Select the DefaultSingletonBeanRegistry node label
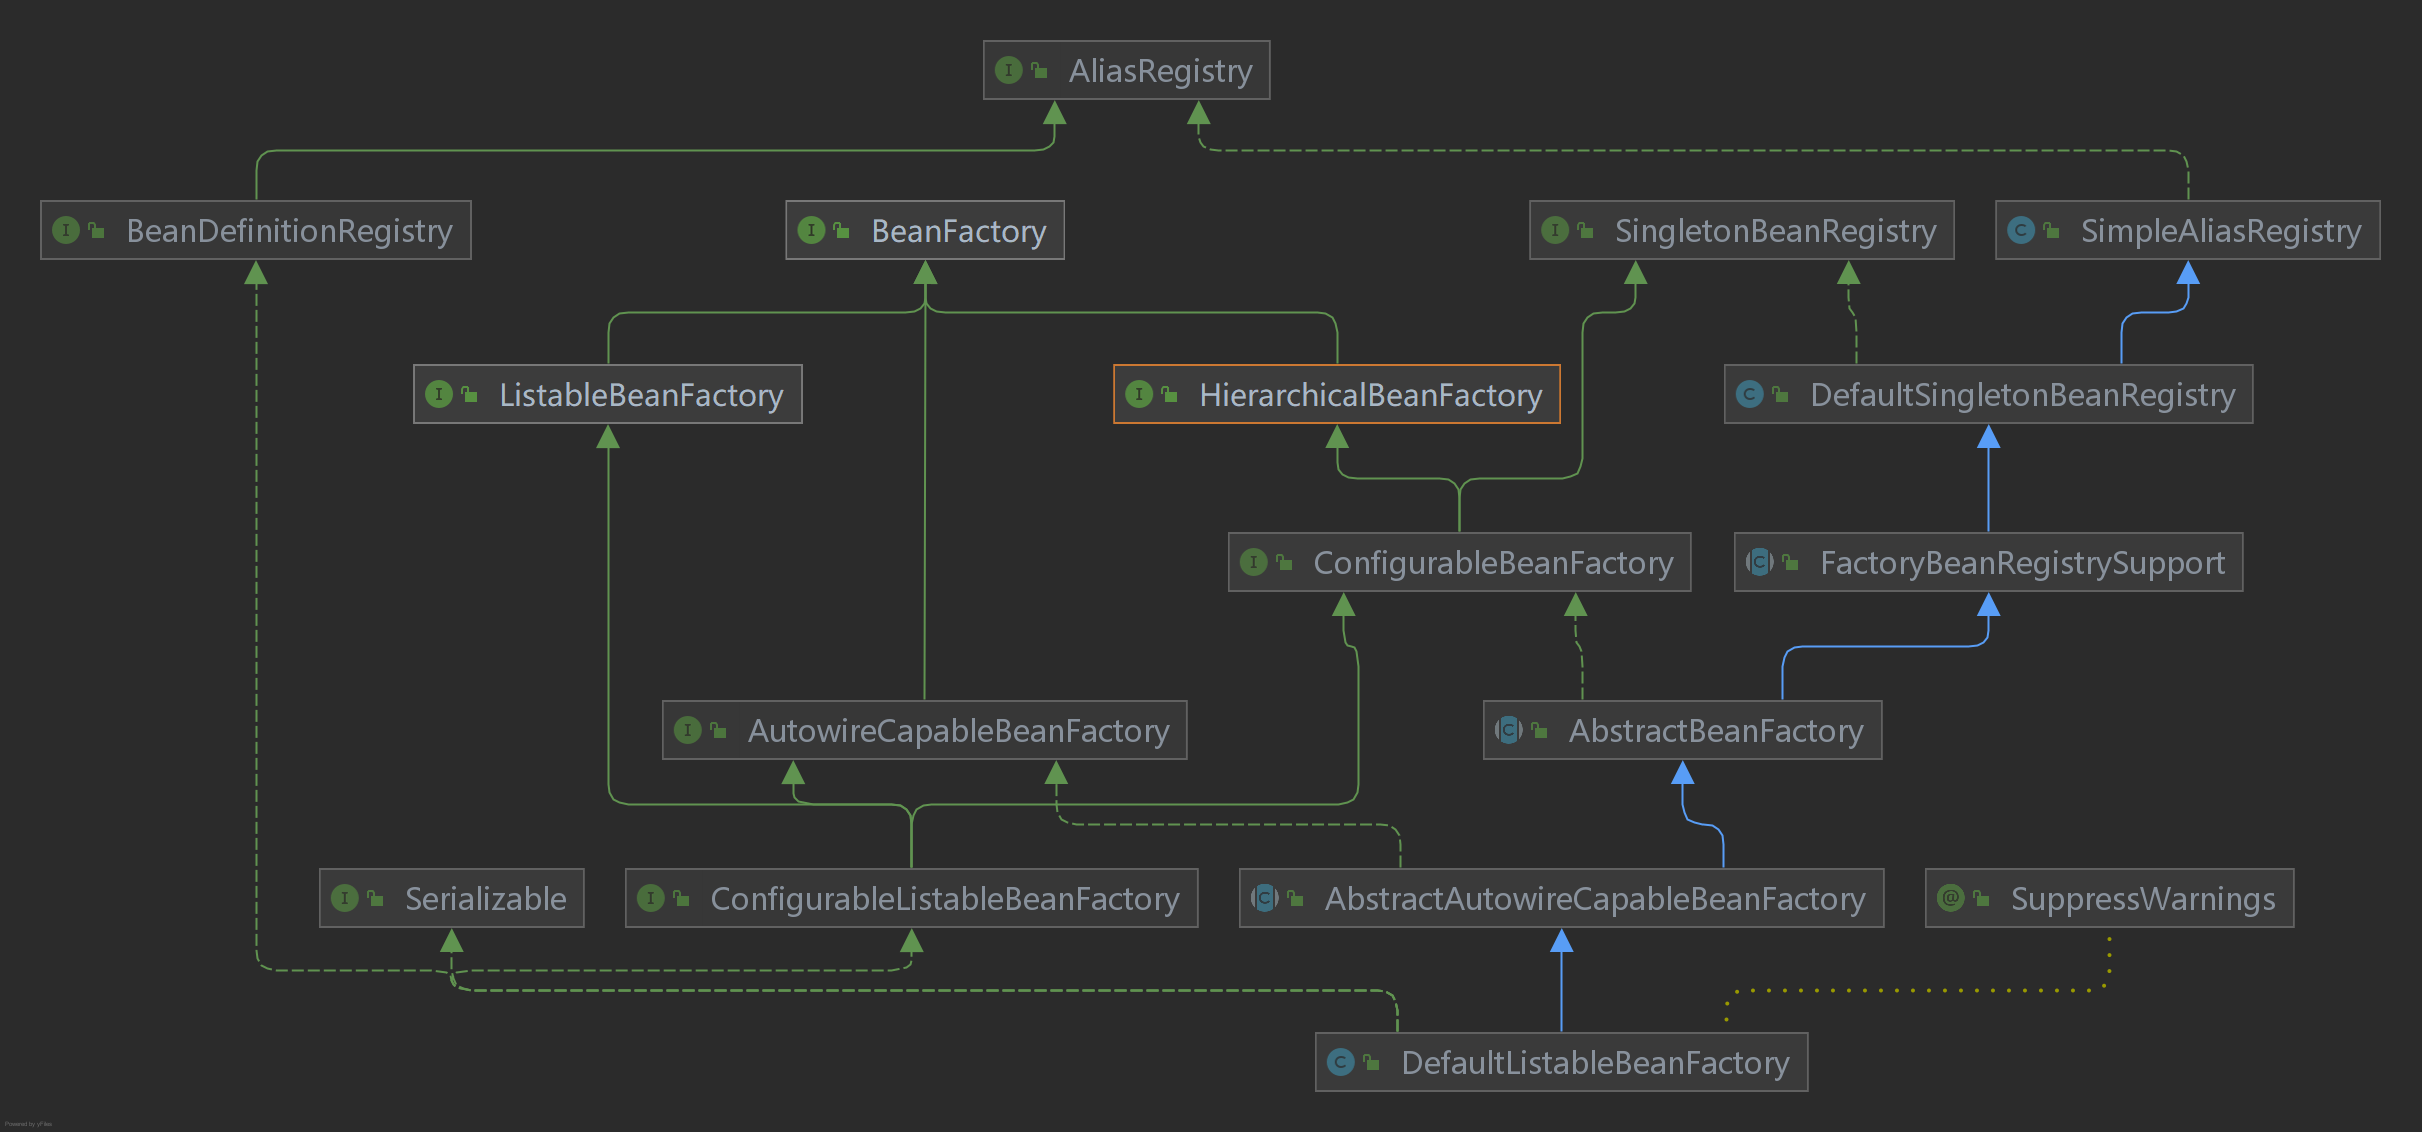The image size is (2422, 1132). coord(2022,395)
